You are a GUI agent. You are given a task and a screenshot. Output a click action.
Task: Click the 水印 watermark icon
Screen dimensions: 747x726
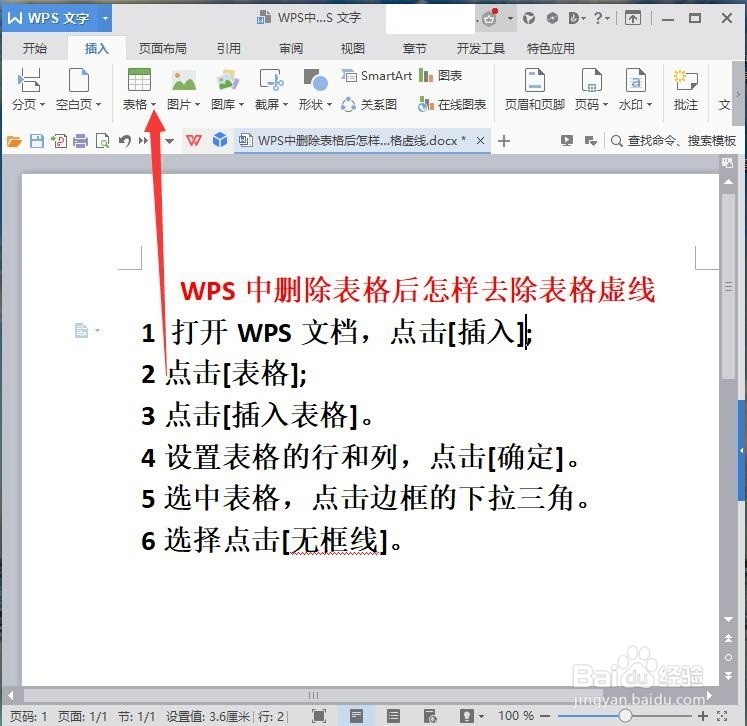pyautogui.click(x=636, y=80)
